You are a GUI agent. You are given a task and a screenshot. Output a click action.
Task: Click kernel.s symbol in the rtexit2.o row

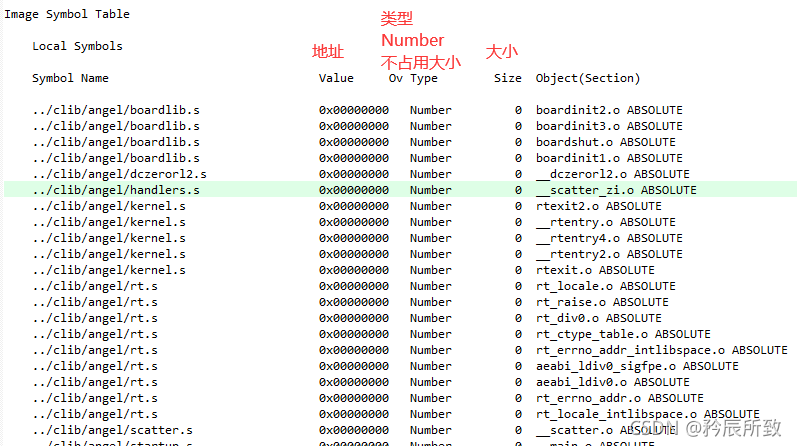109,206
